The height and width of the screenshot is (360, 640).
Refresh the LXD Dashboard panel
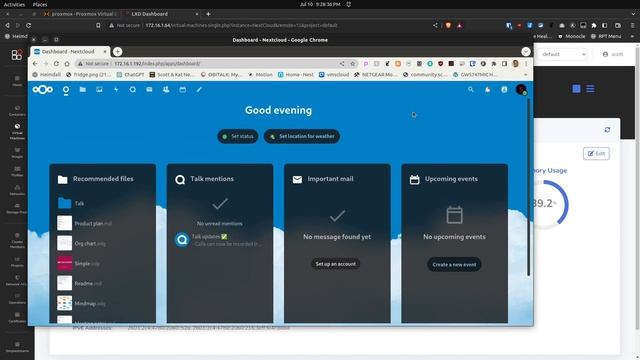(x=607, y=130)
